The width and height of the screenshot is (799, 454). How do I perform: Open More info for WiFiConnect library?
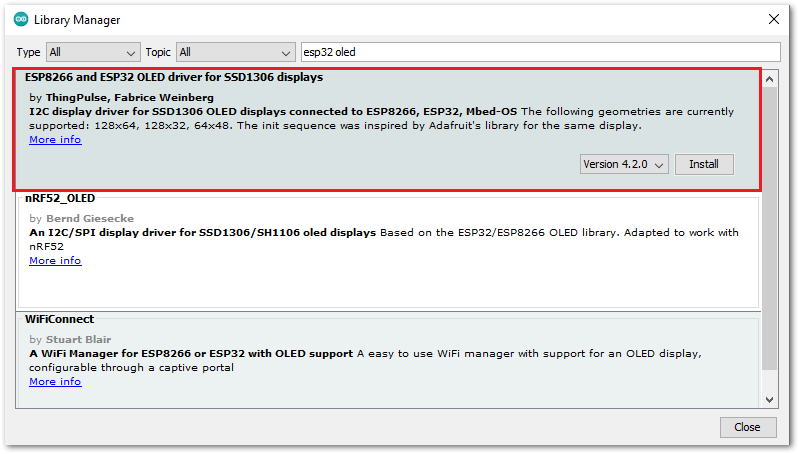point(55,382)
